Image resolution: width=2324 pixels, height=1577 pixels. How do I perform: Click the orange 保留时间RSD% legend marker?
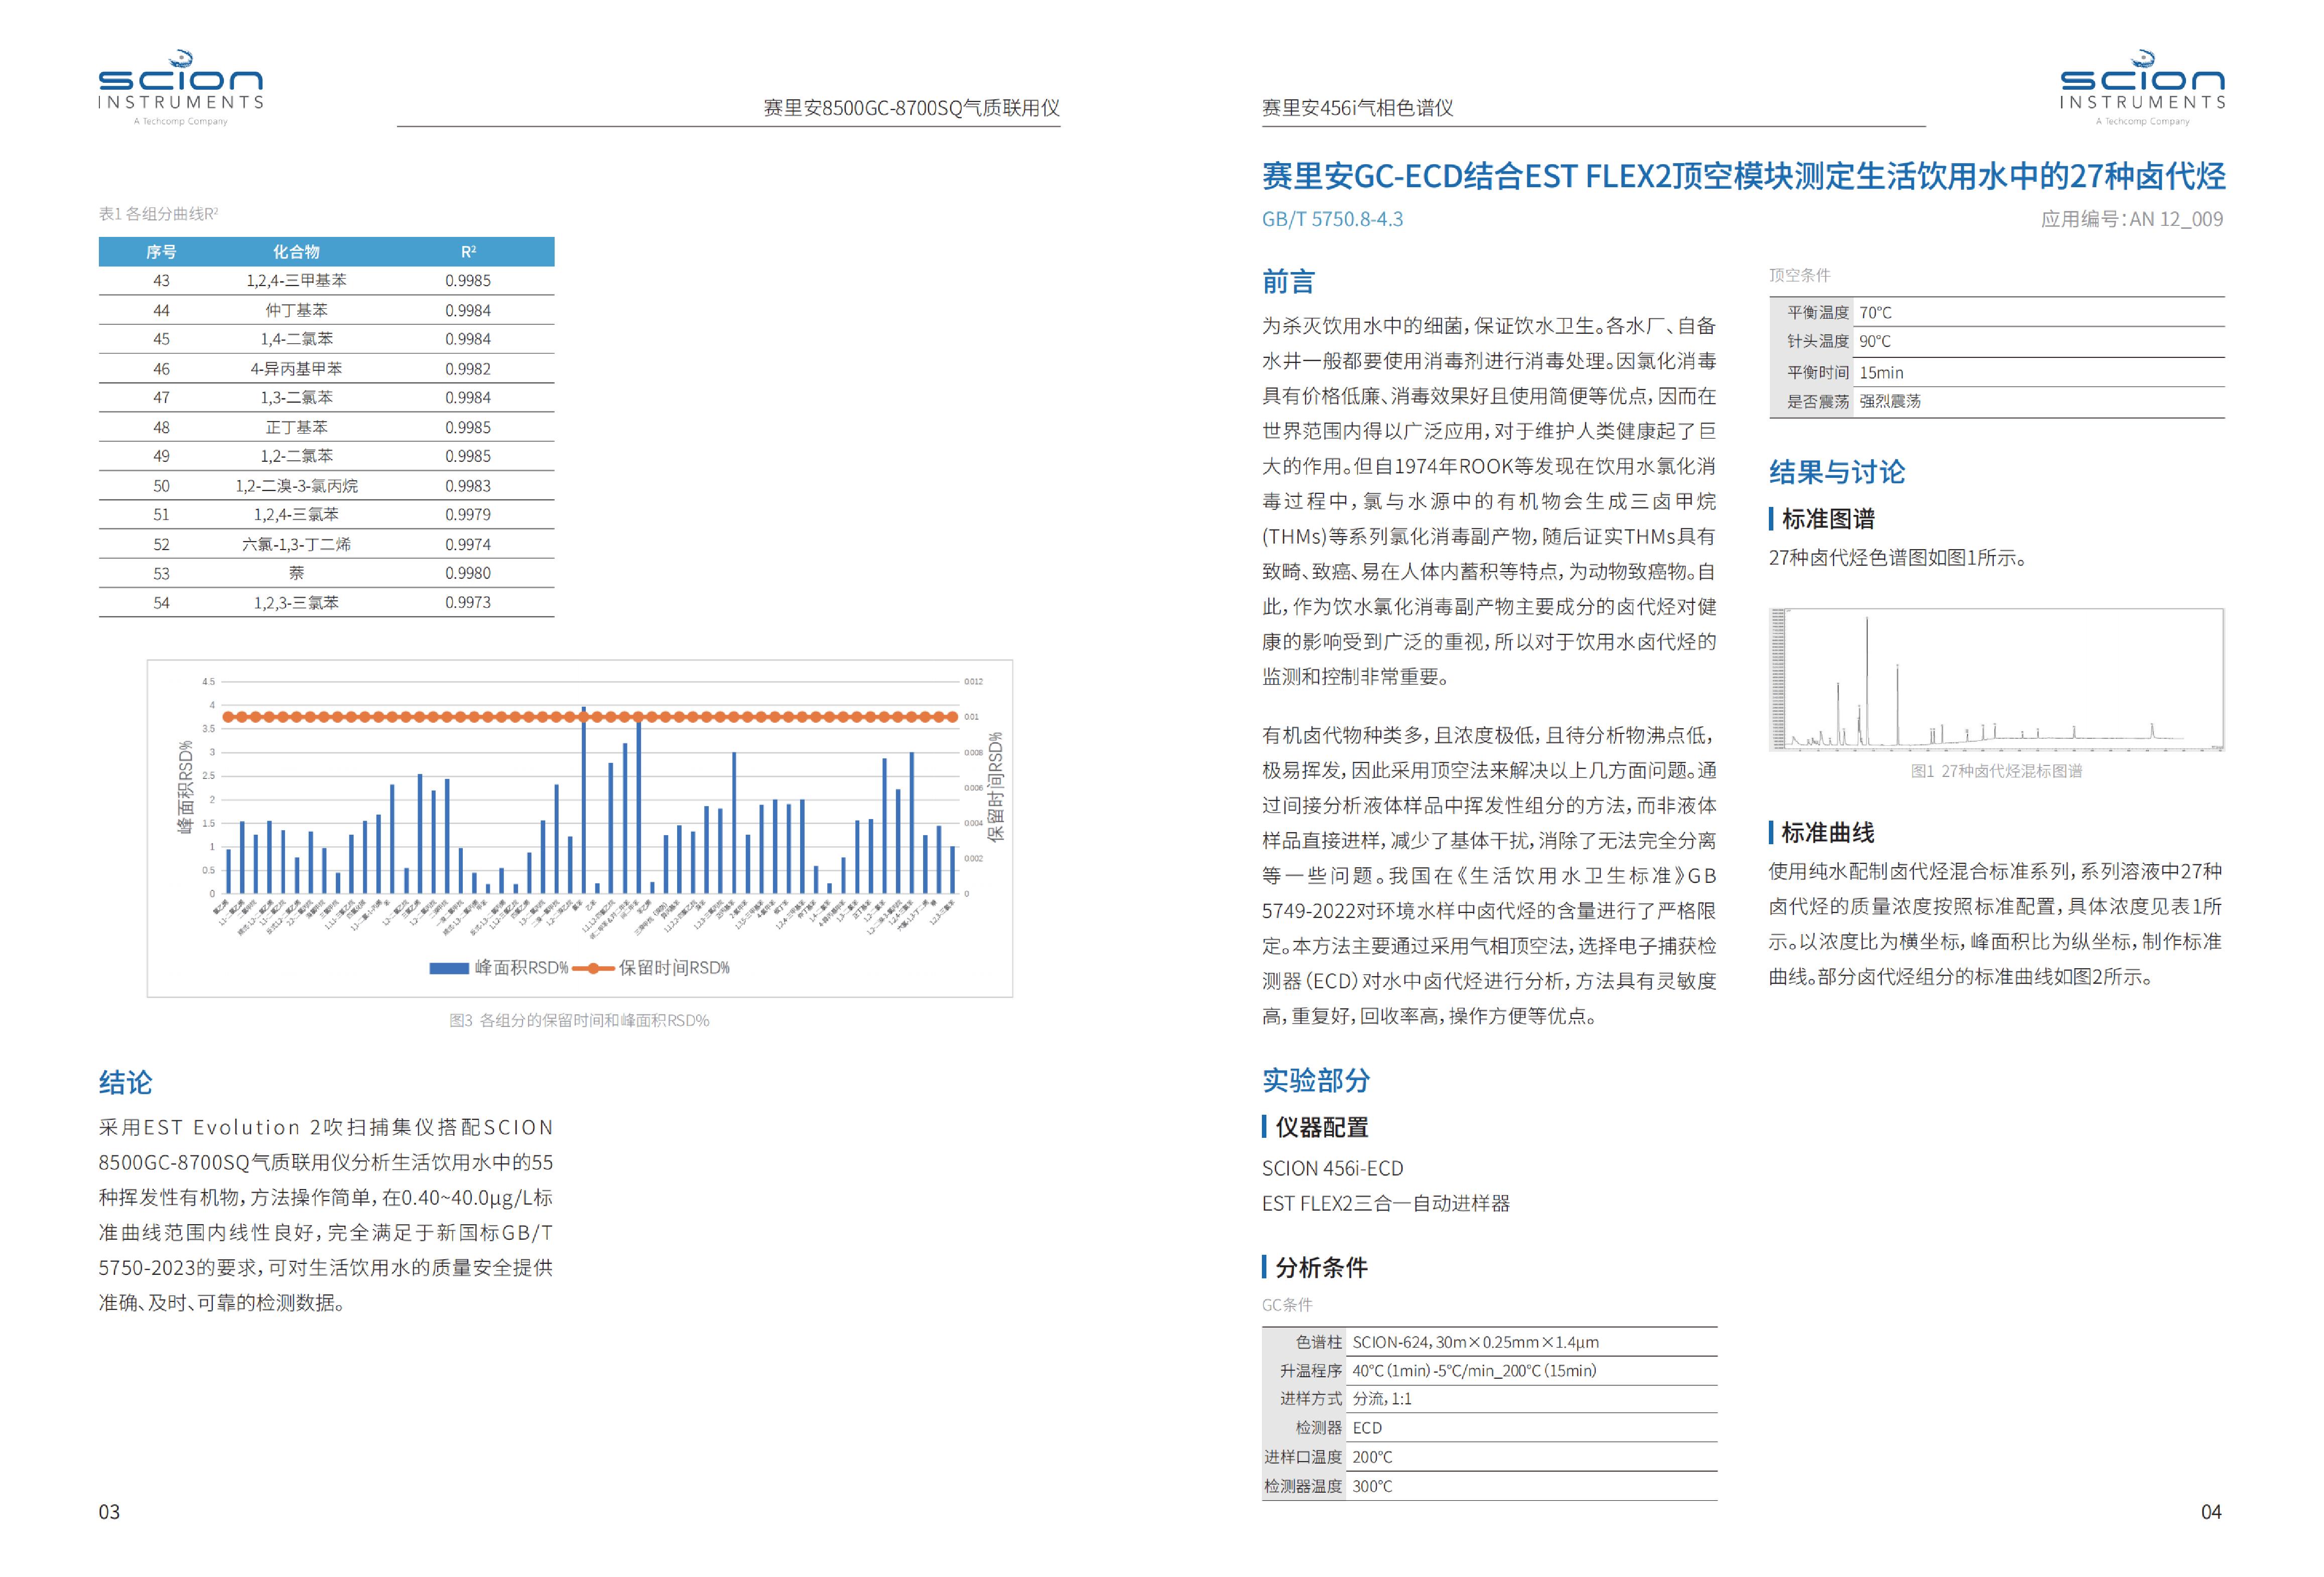(x=593, y=968)
